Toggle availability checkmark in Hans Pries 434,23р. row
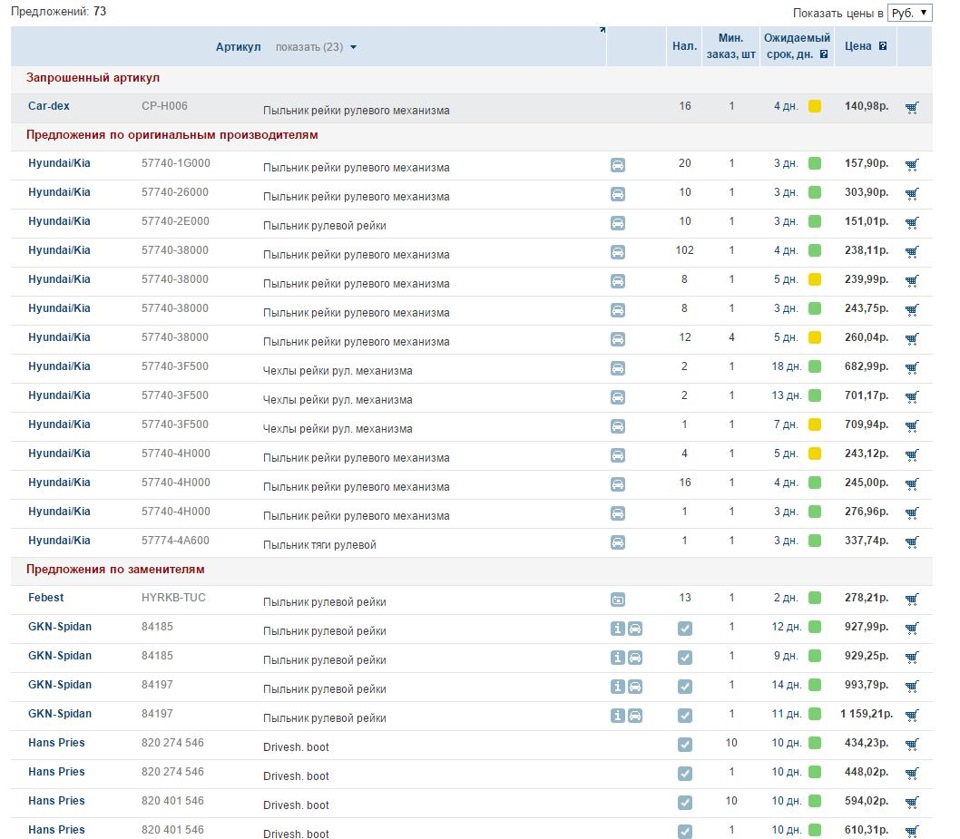The height and width of the screenshot is (839, 960). [x=685, y=745]
